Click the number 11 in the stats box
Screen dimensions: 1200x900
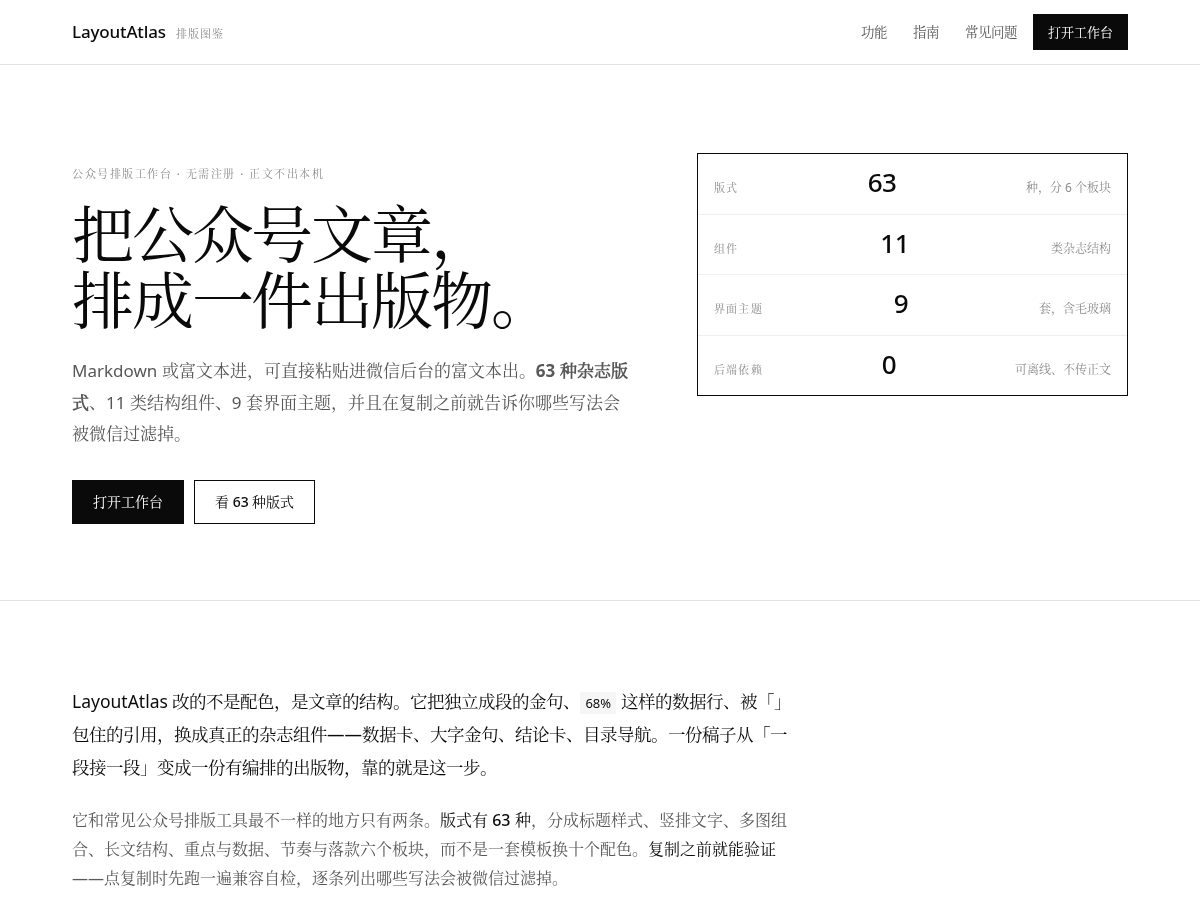tap(894, 244)
